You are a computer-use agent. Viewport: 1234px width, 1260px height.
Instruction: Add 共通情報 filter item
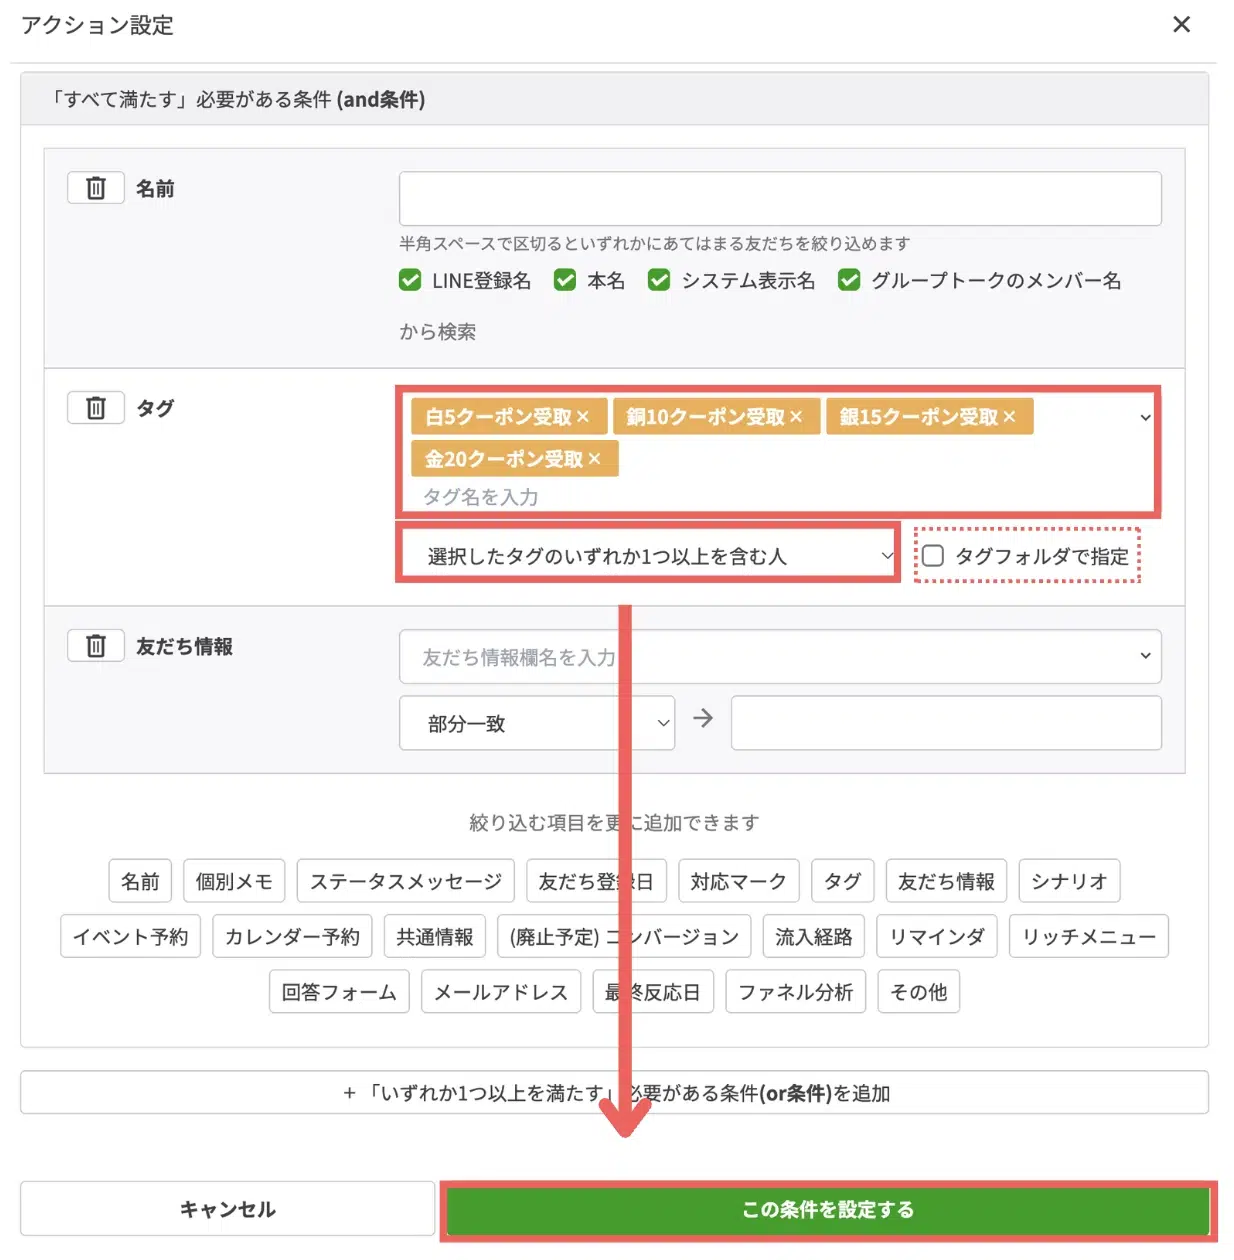pyautogui.click(x=435, y=936)
